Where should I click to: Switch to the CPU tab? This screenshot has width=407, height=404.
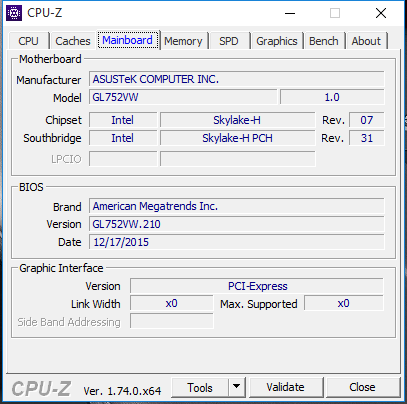click(28, 41)
